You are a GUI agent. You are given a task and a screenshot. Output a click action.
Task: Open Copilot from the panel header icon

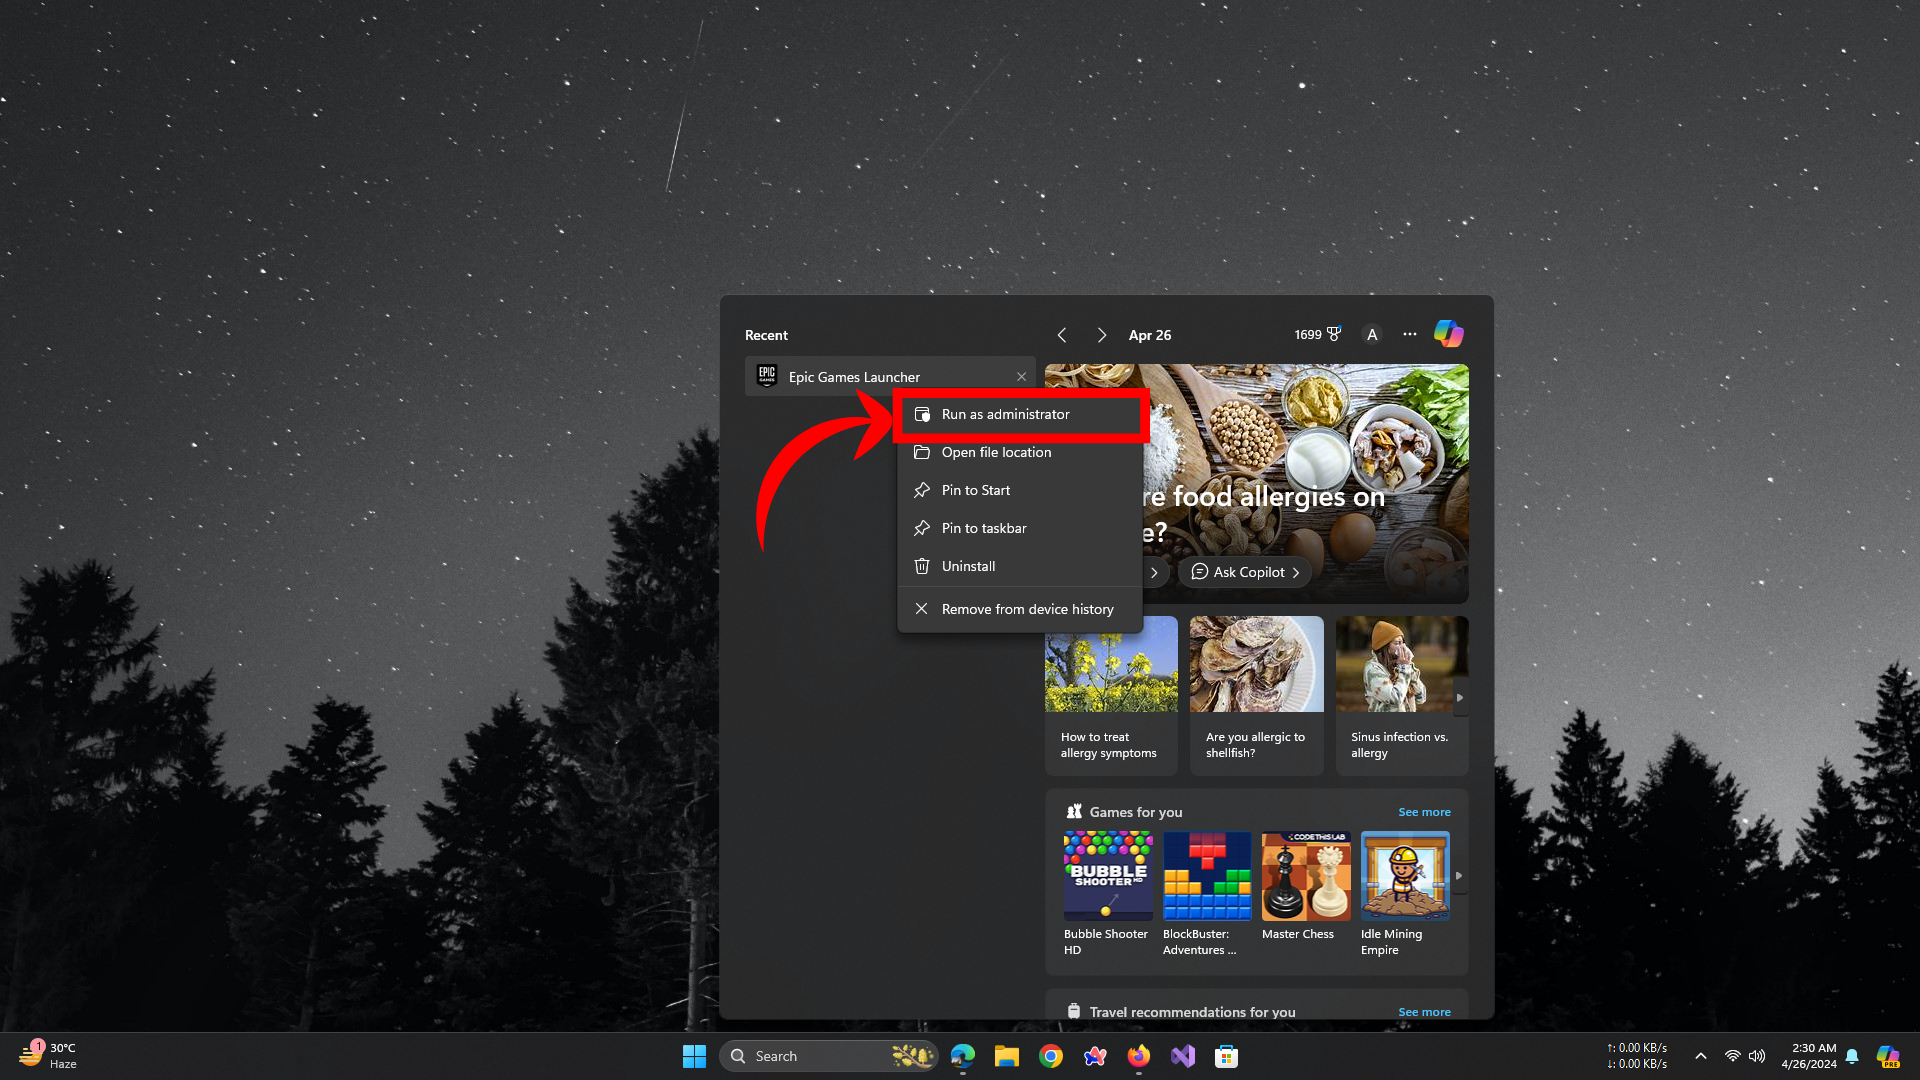pyautogui.click(x=1448, y=334)
